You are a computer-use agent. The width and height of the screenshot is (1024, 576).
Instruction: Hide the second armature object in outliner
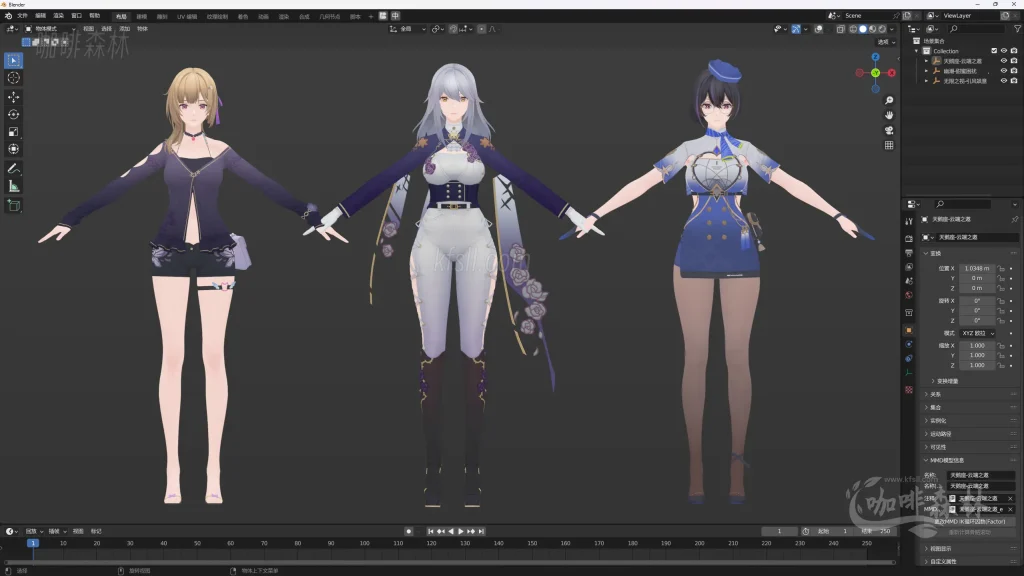[1004, 71]
